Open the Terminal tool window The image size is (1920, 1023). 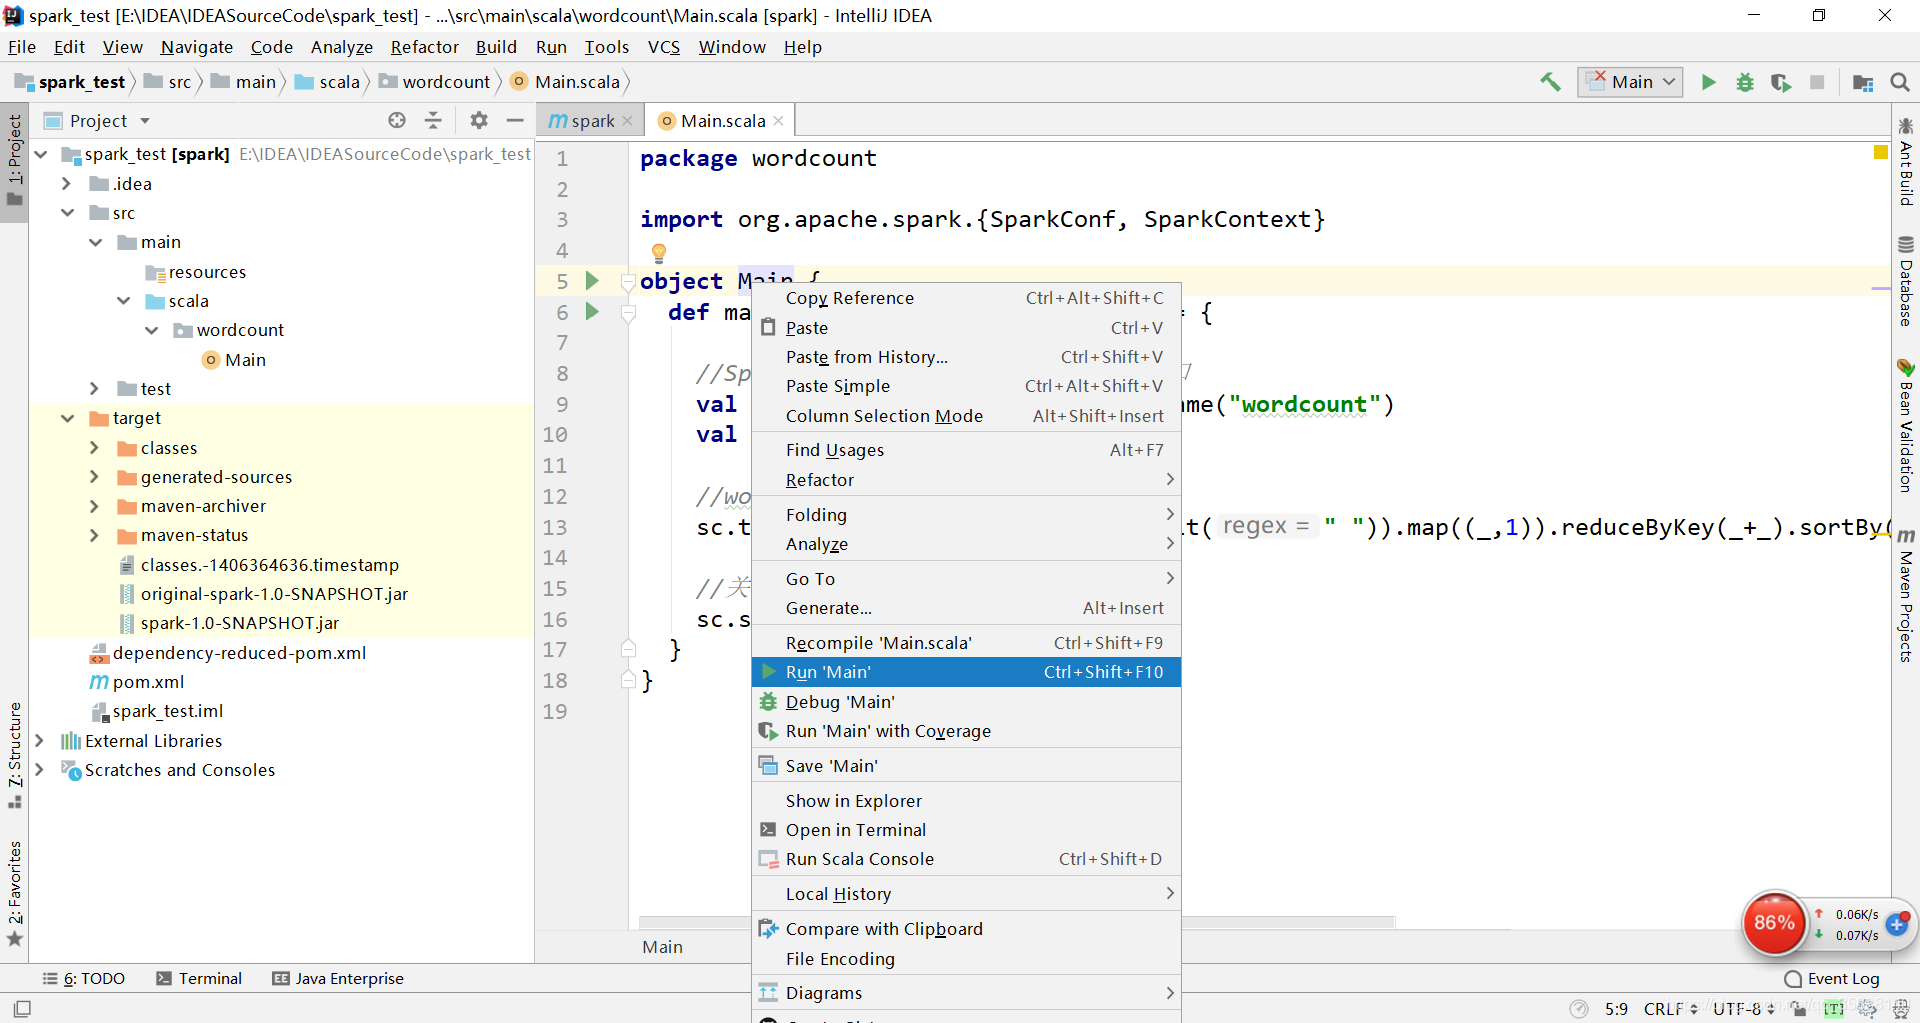pos(199,979)
